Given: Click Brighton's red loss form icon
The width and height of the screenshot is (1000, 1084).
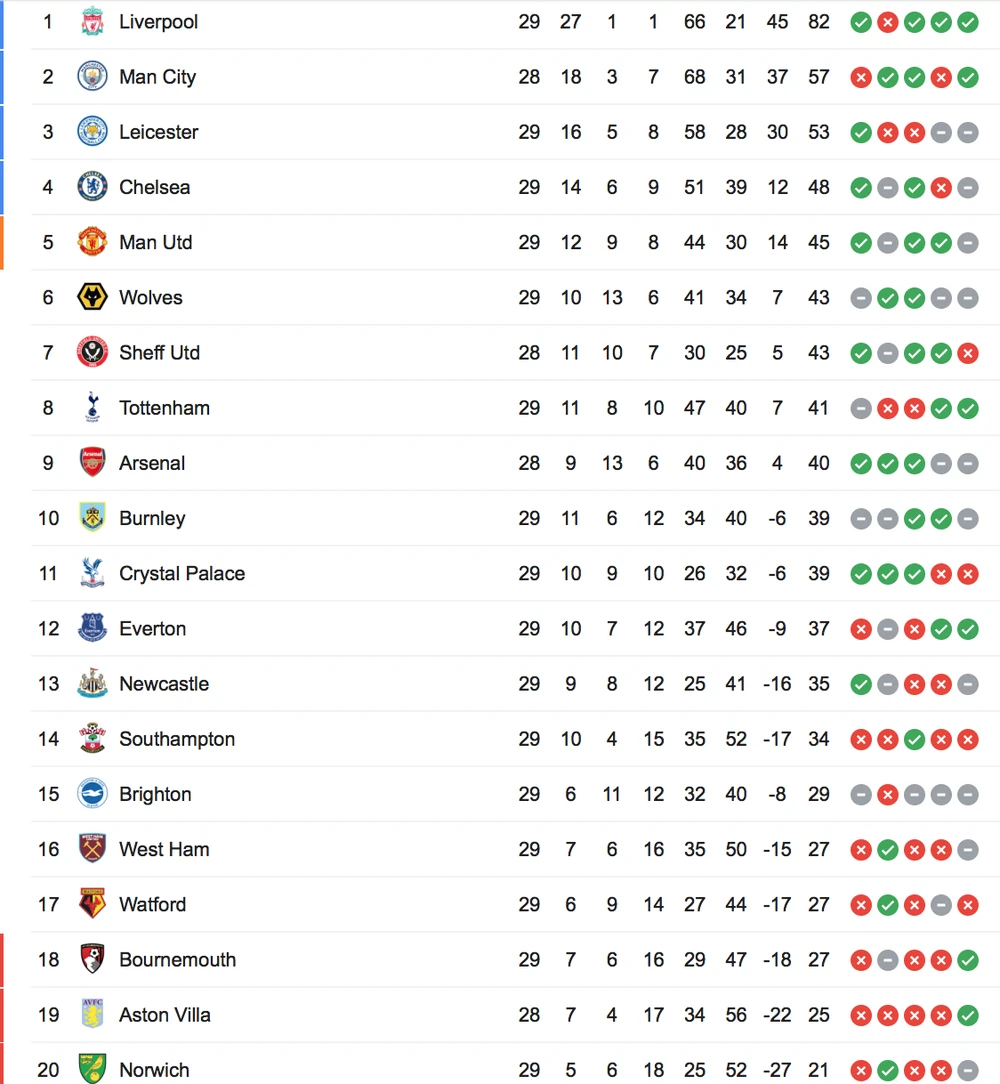Looking at the screenshot, I should tap(887, 795).
